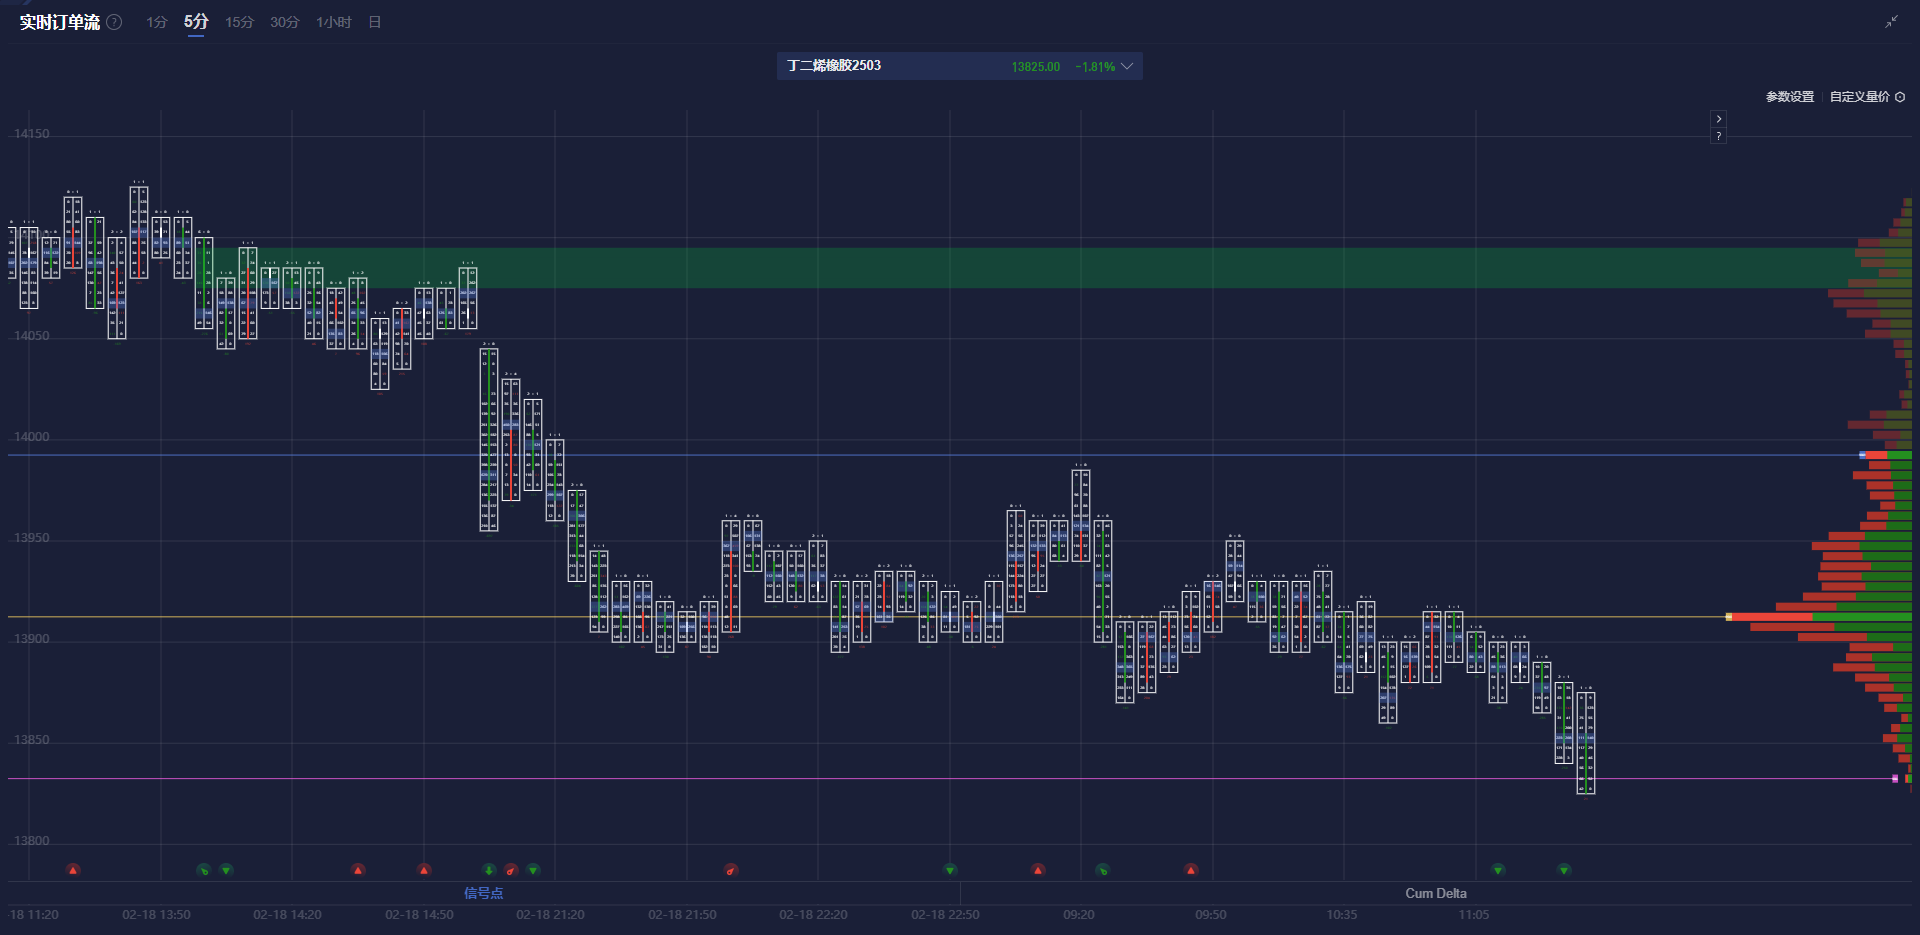The height and width of the screenshot is (935, 1920).
Task: Switch to the 1分 timeframe
Action: 156,22
